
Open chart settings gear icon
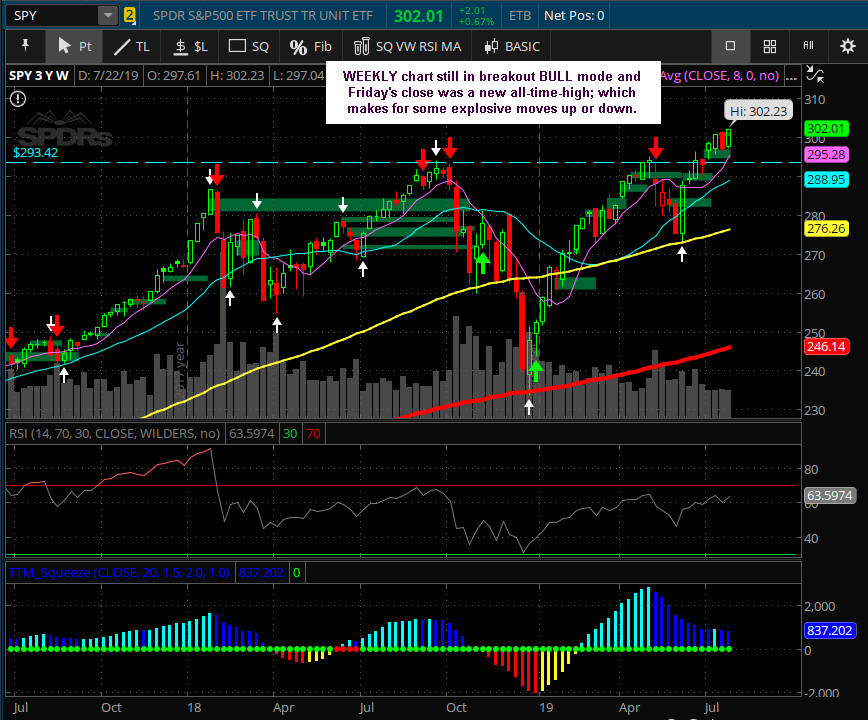[x=846, y=46]
